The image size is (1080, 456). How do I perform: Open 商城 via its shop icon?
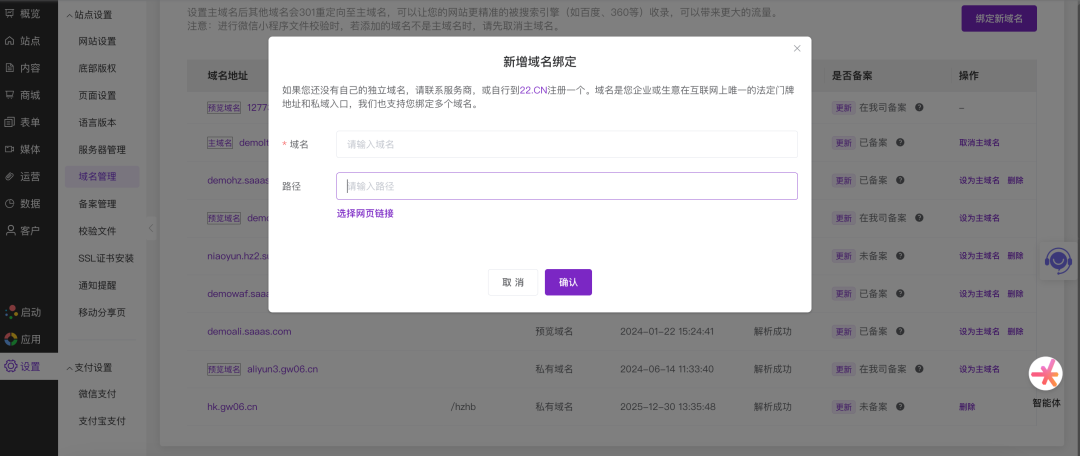click(11, 95)
